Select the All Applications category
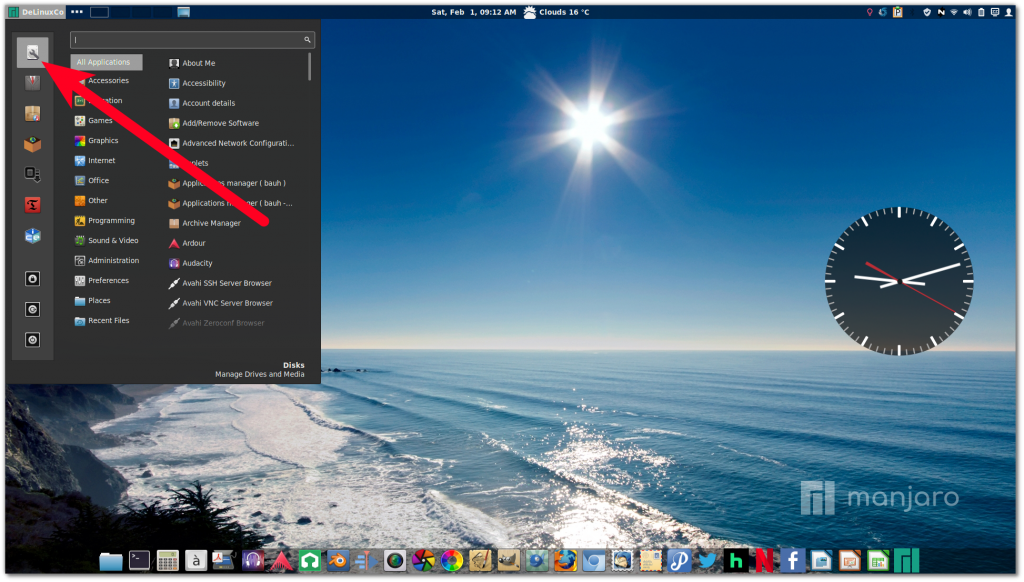Viewport: 1024px width, 582px height. click(x=106, y=62)
